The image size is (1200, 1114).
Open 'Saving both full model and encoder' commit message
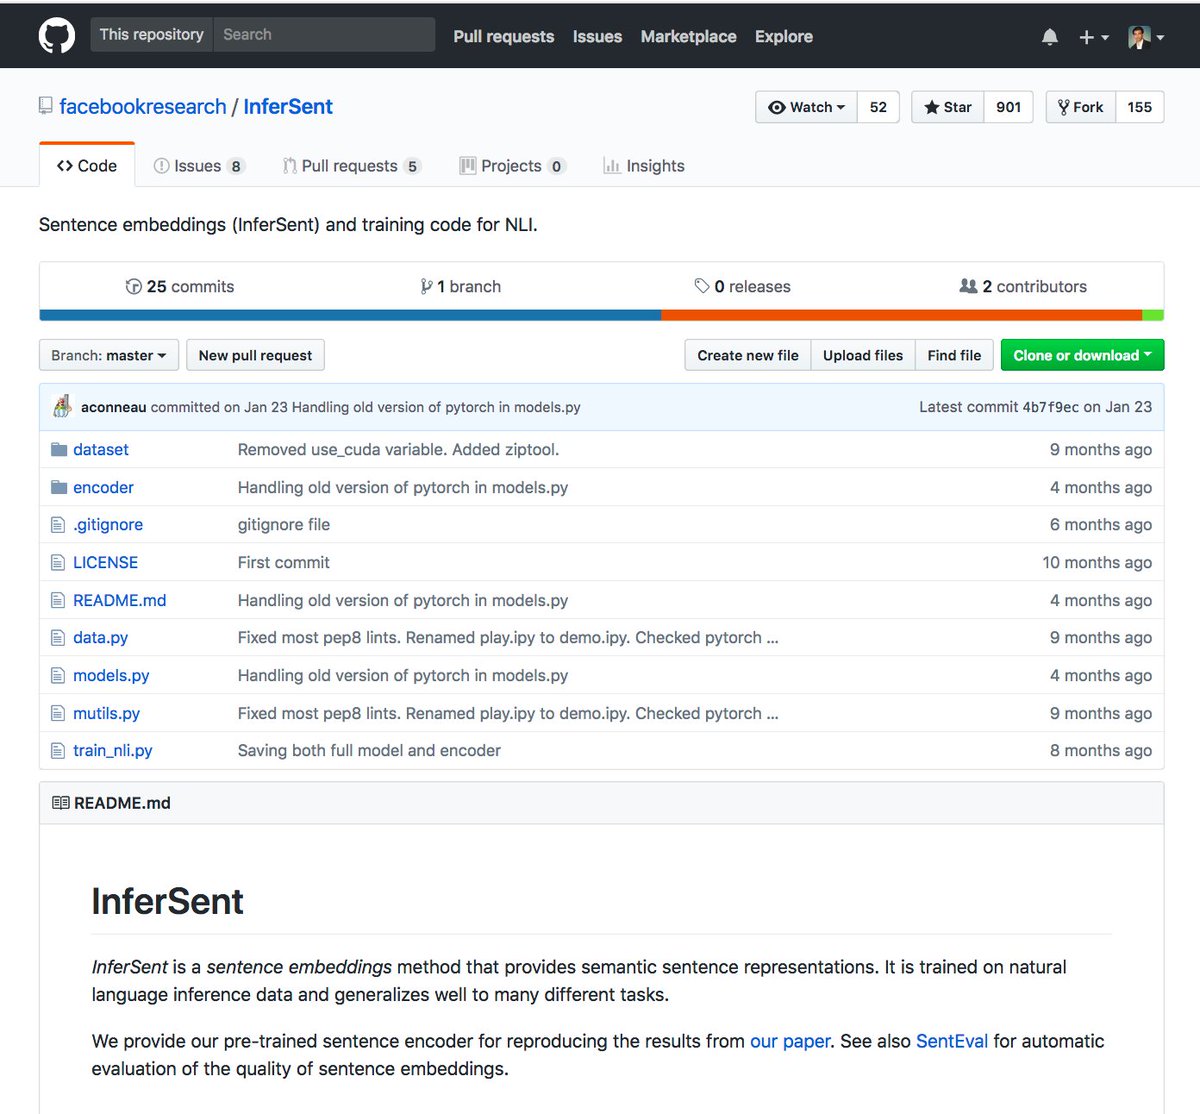[x=369, y=751]
